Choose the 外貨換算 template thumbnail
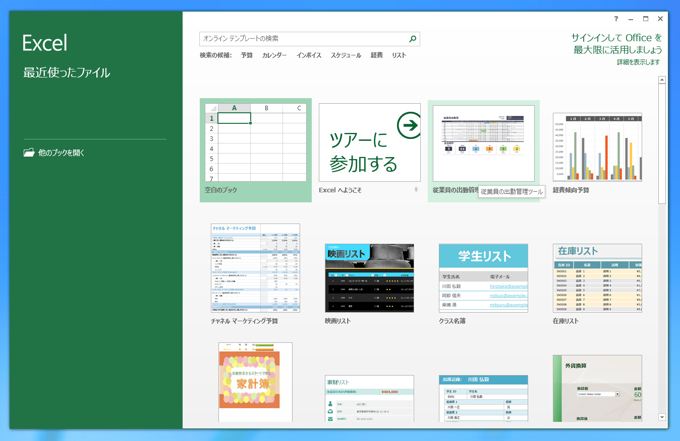 [x=597, y=388]
